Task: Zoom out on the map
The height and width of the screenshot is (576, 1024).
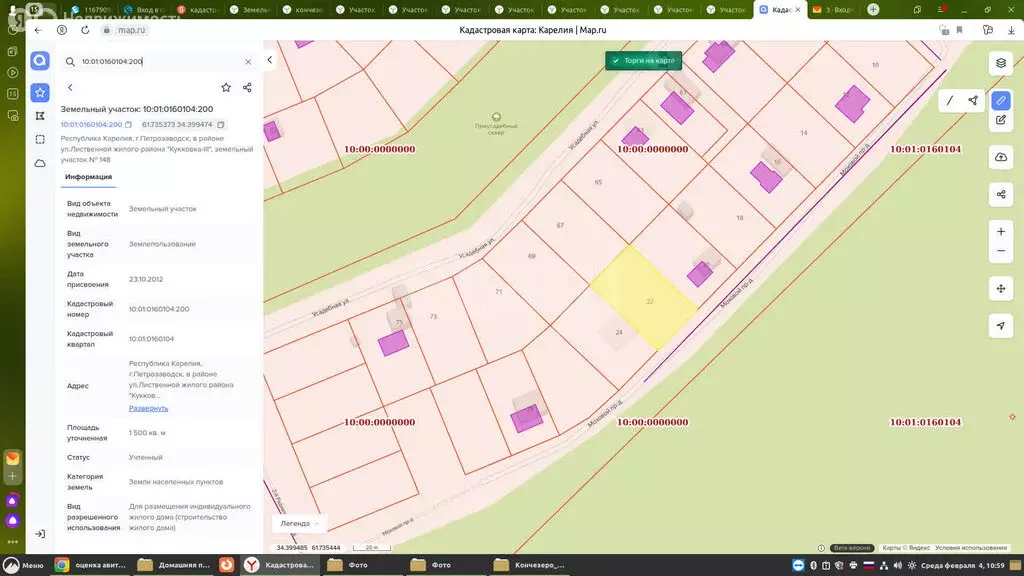Action: (1001, 251)
